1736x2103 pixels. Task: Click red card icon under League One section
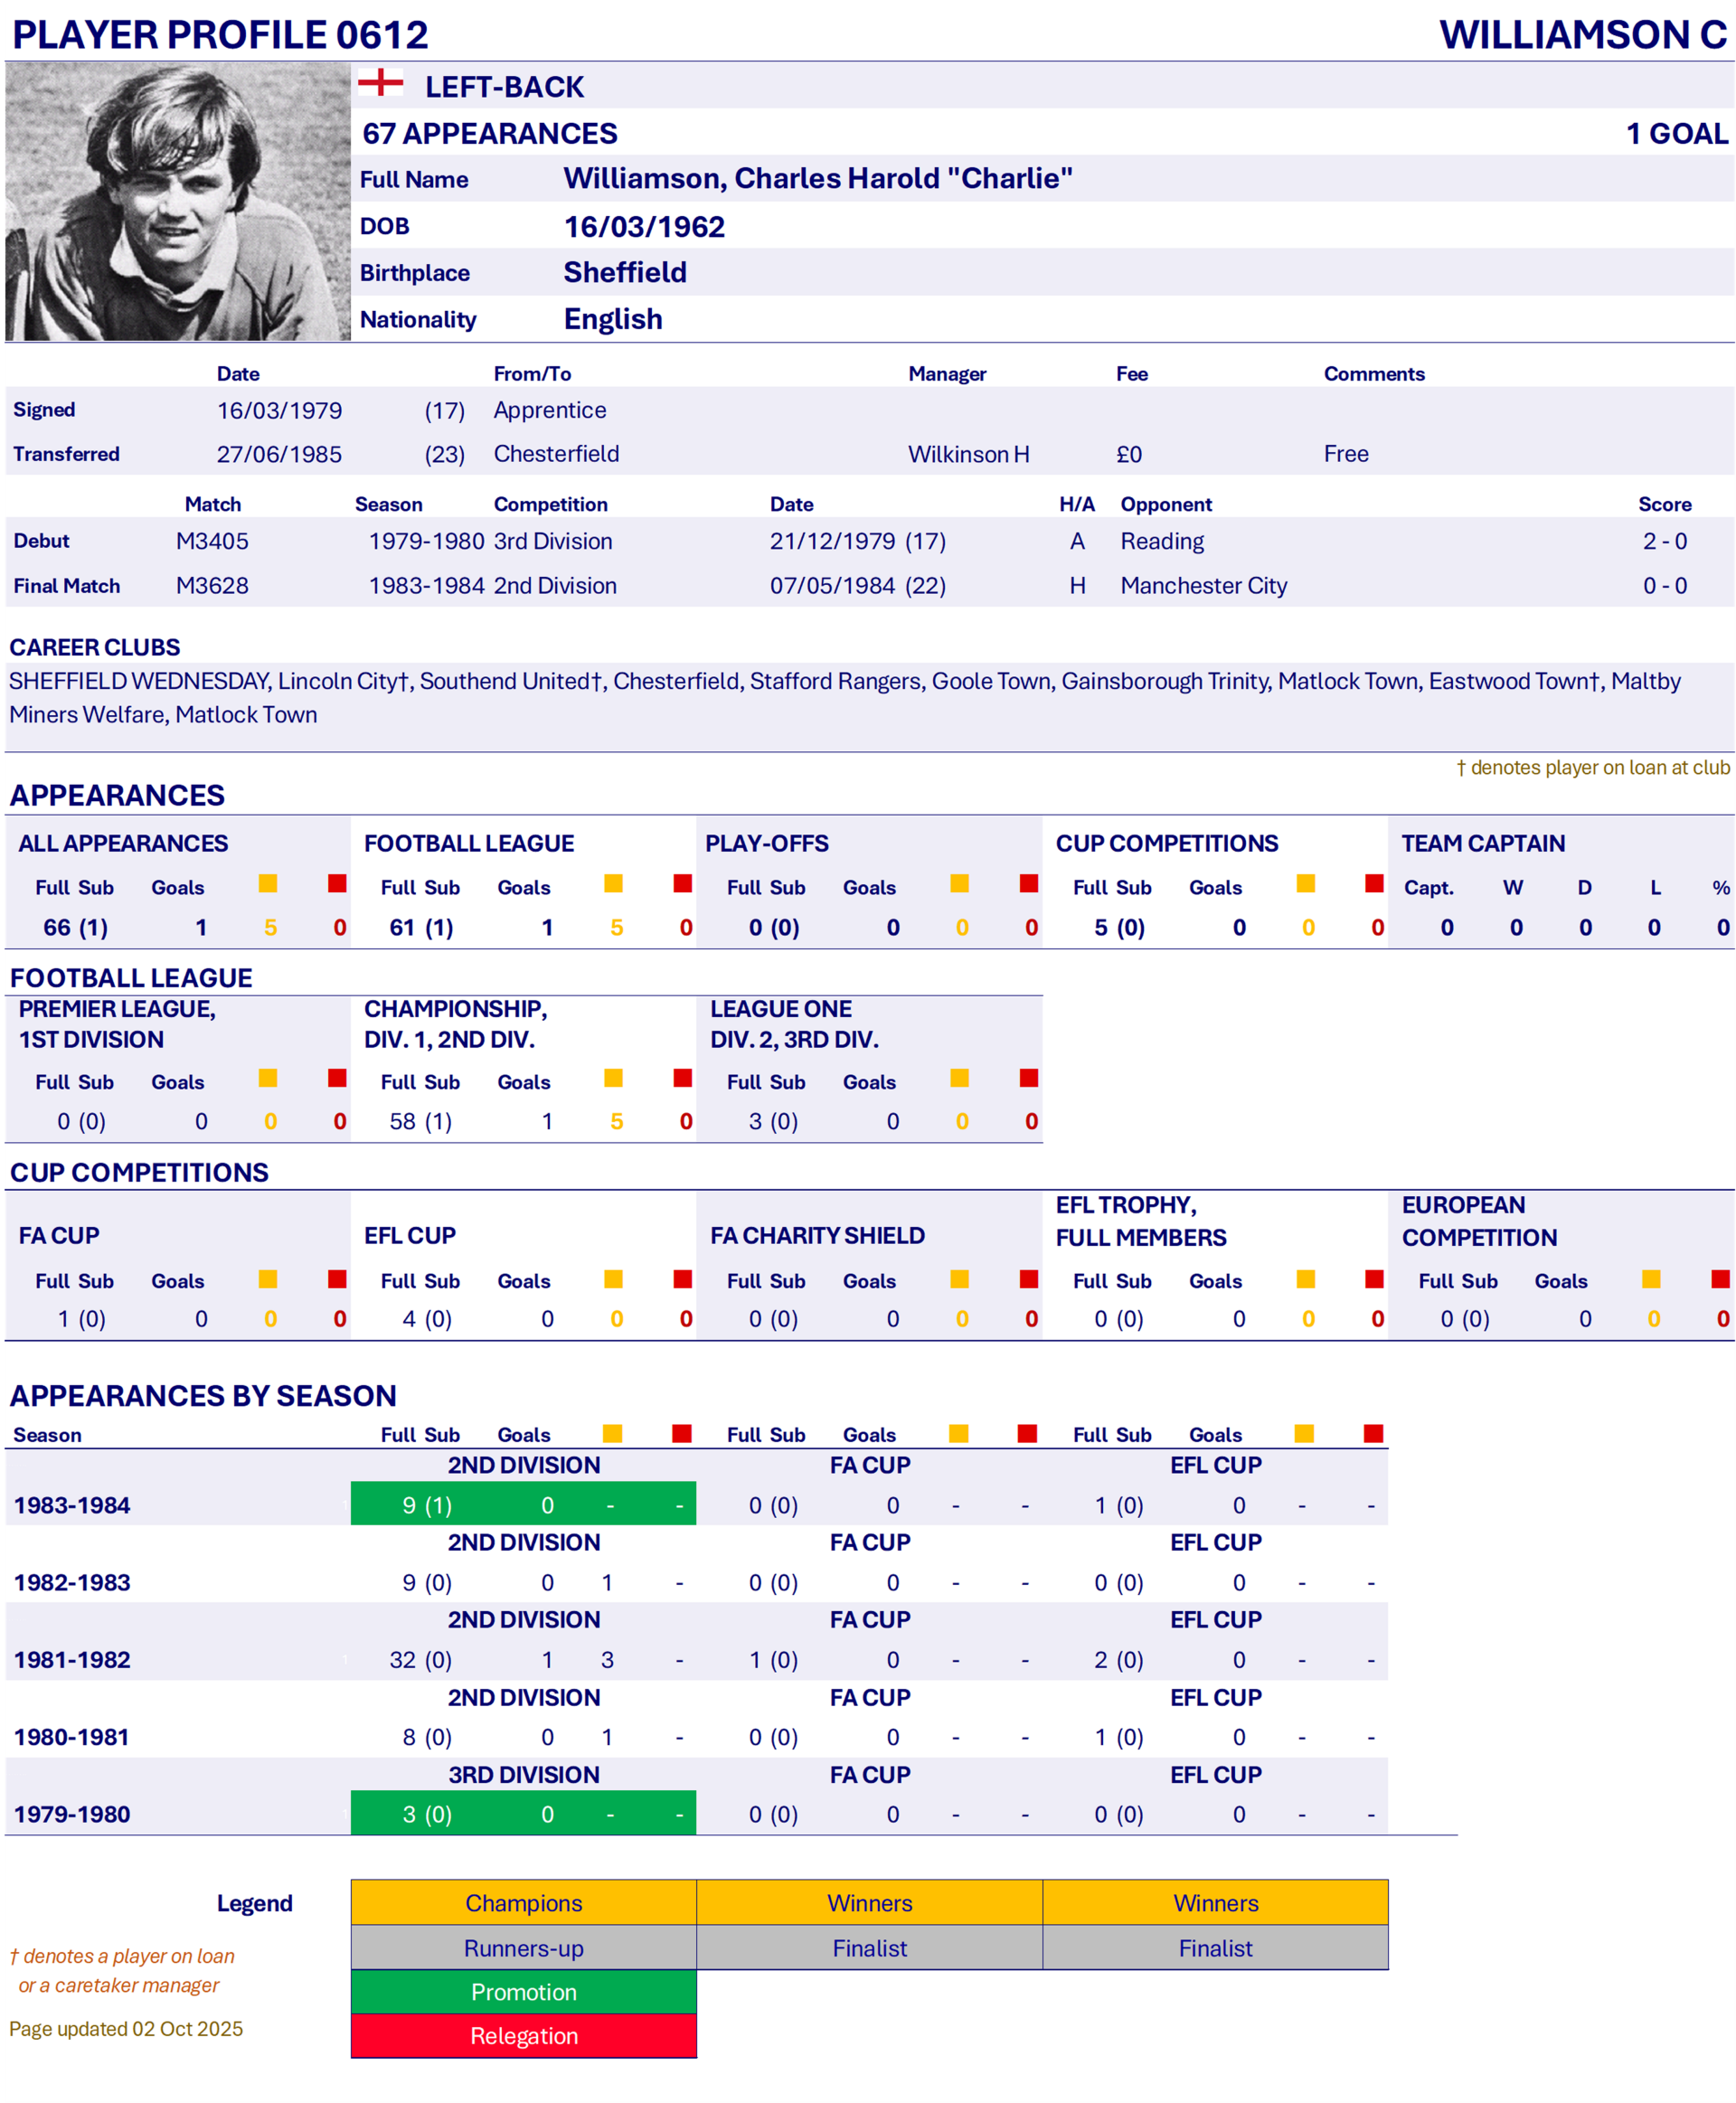point(1028,1077)
